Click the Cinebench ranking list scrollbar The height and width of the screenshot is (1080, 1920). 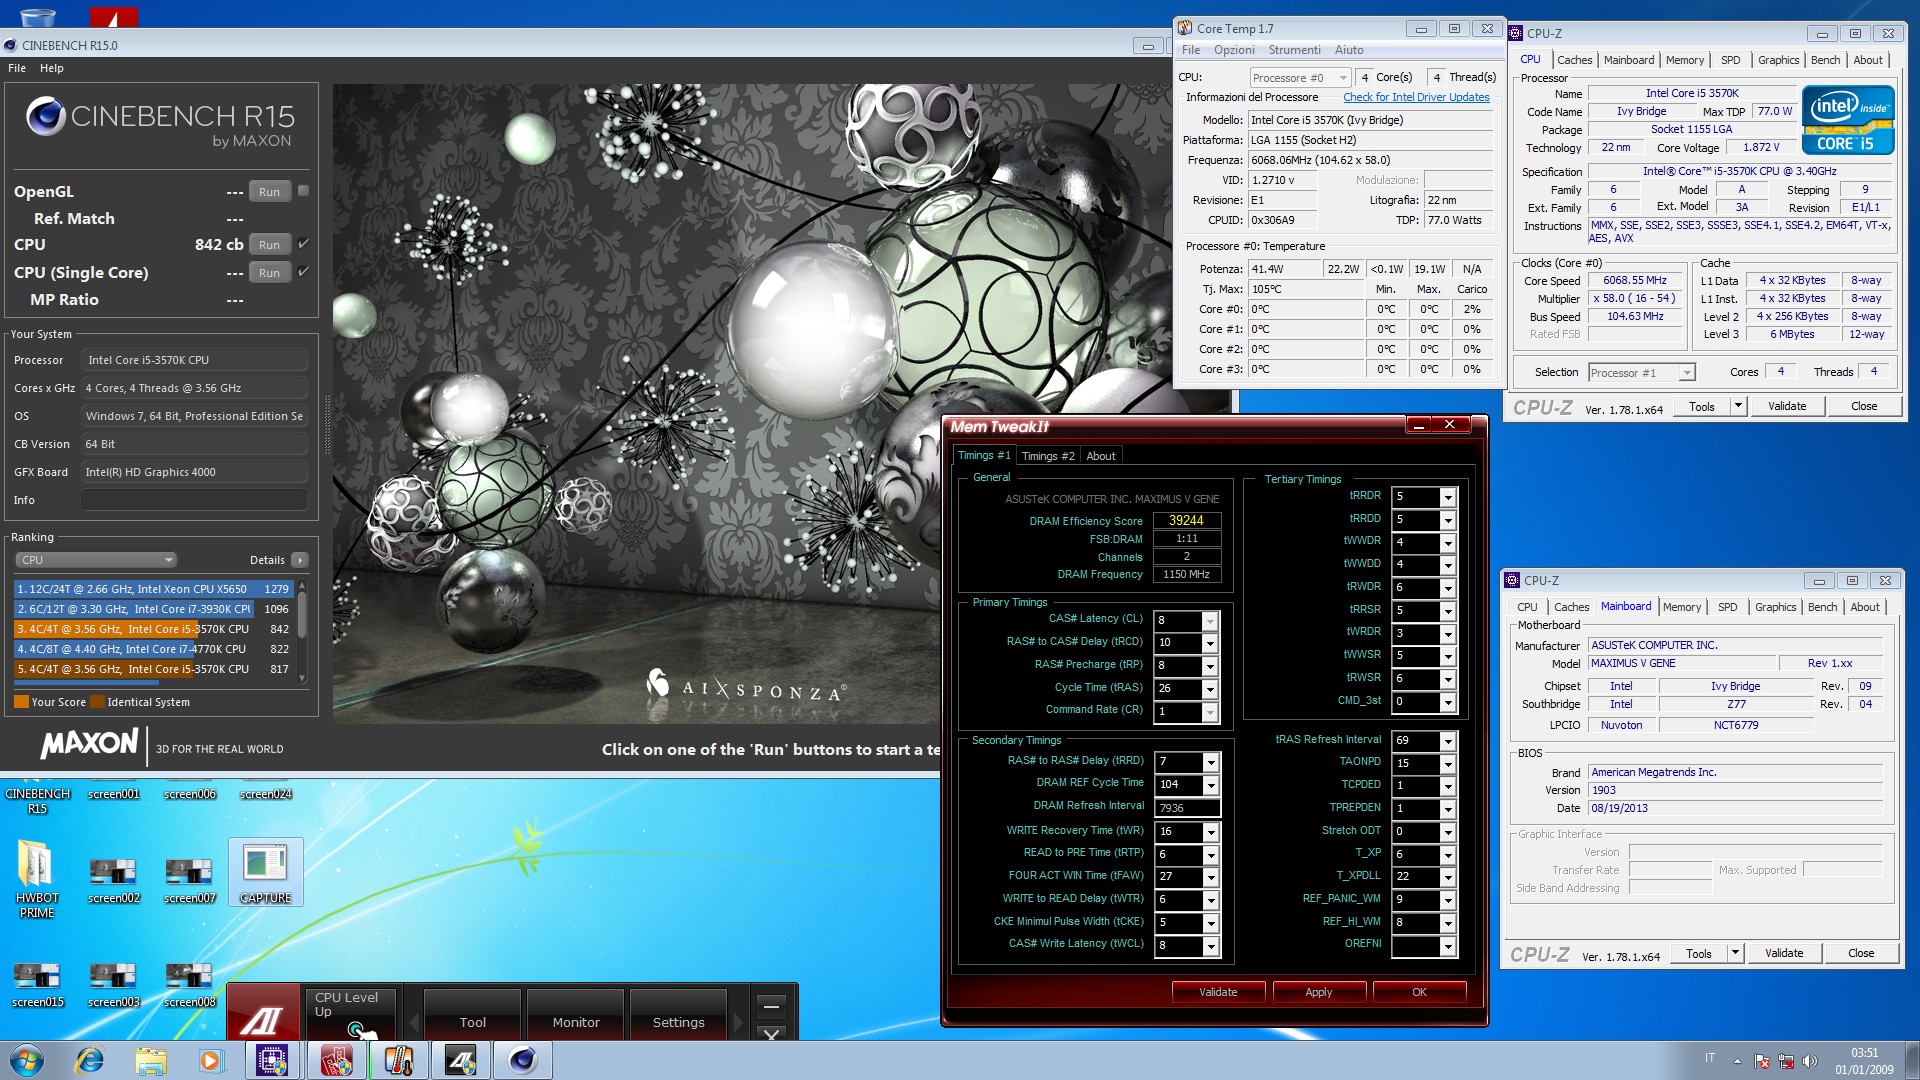click(302, 630)
